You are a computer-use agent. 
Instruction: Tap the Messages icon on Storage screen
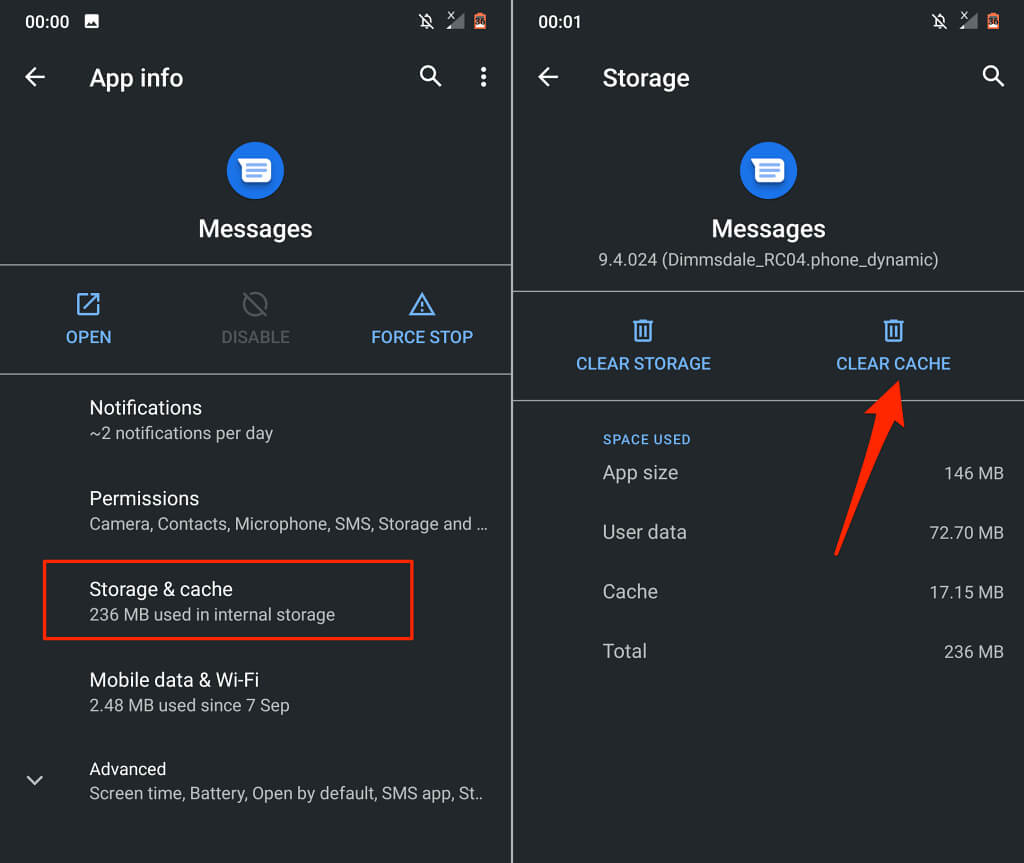coord(768,170)
